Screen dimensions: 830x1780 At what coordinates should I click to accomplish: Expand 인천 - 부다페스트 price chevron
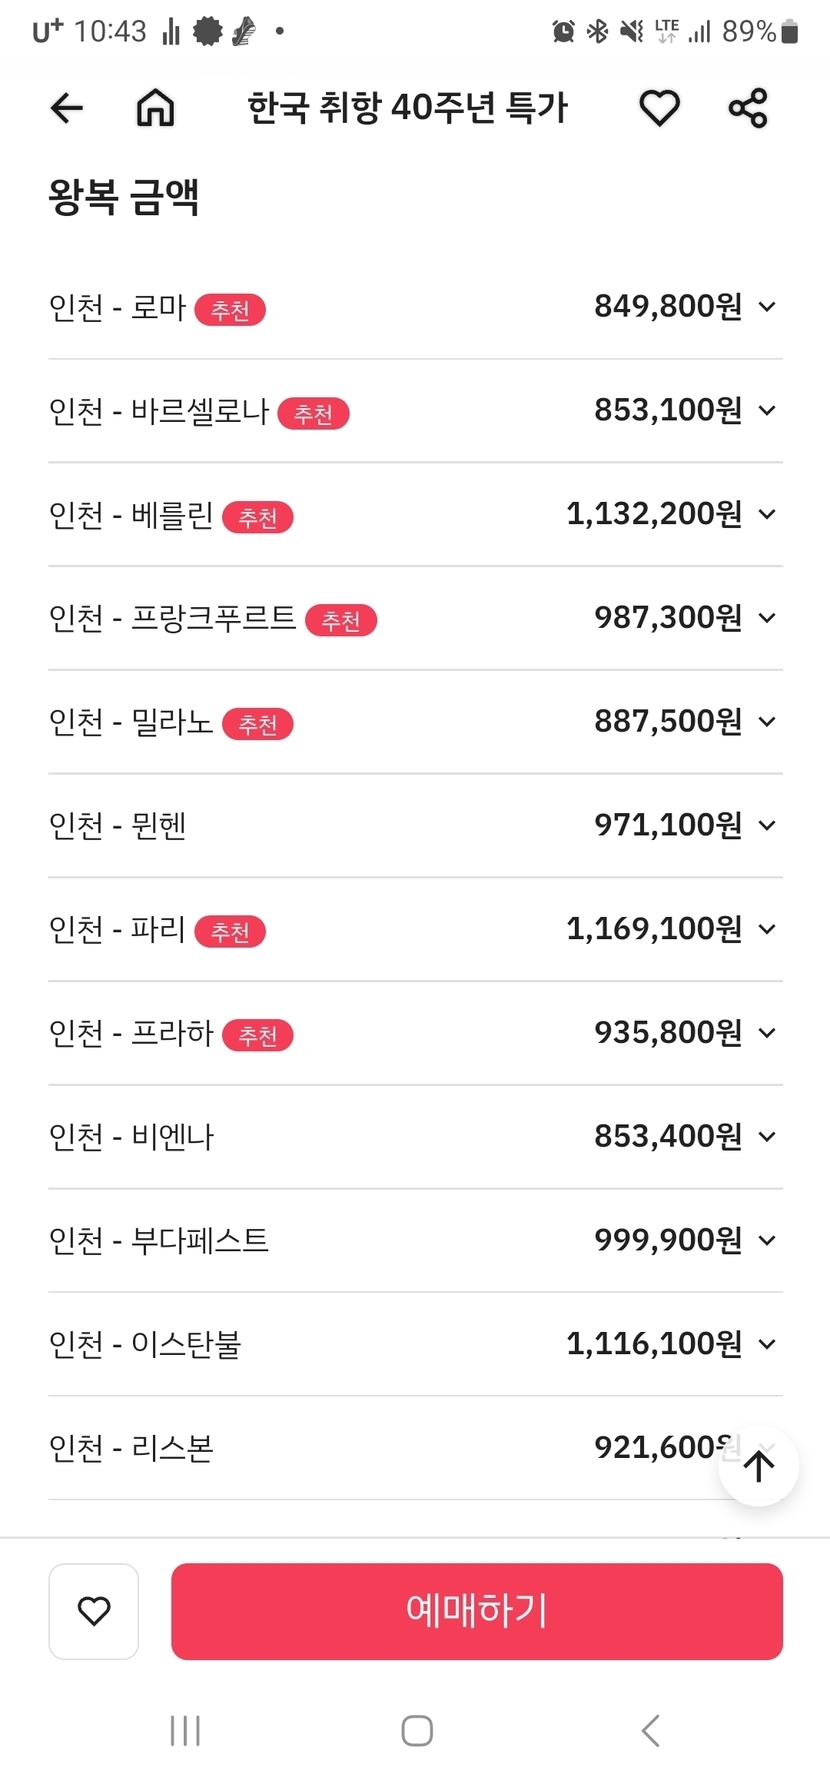point(767,1241)
